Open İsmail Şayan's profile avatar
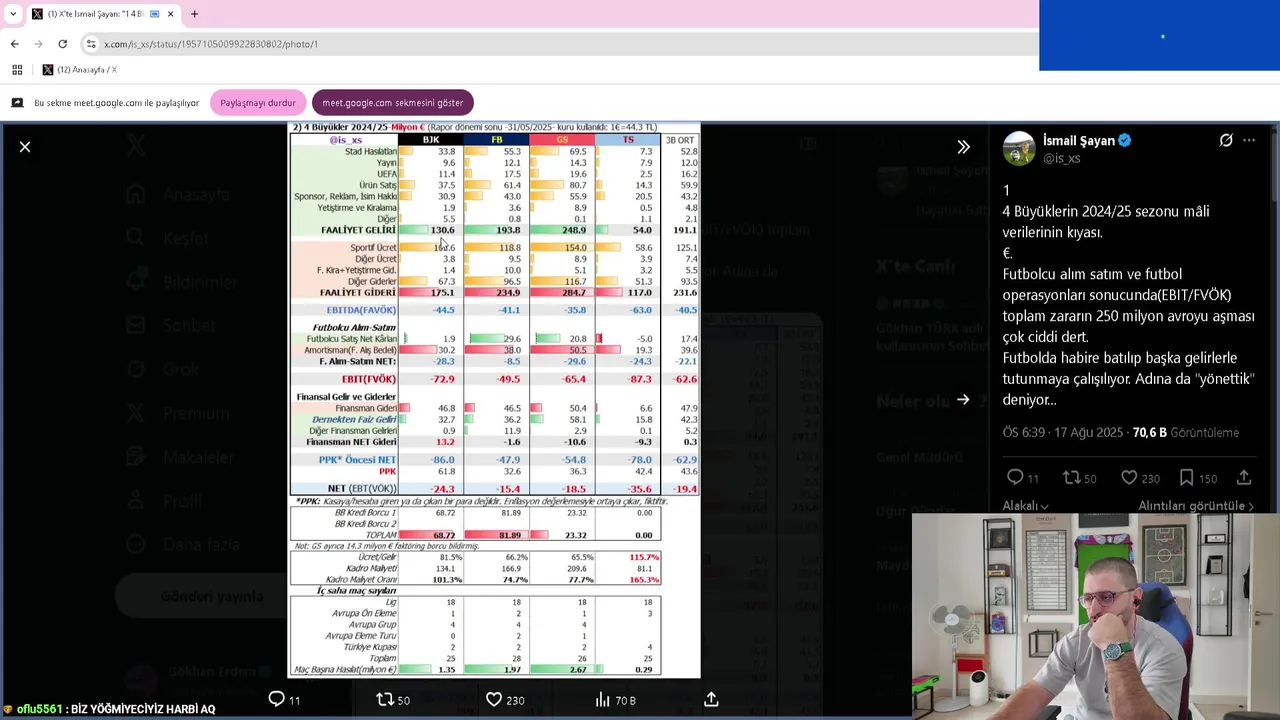 click(x=1019, y=148)
